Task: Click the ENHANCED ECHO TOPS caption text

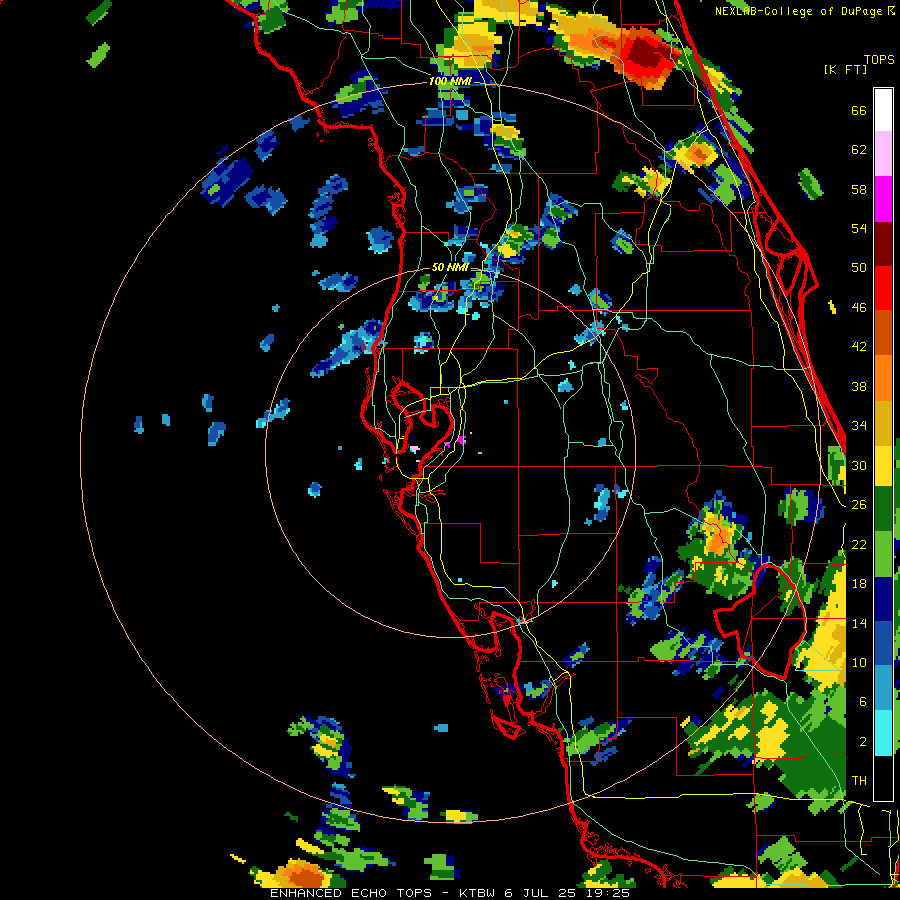Action: pos(351,893)
